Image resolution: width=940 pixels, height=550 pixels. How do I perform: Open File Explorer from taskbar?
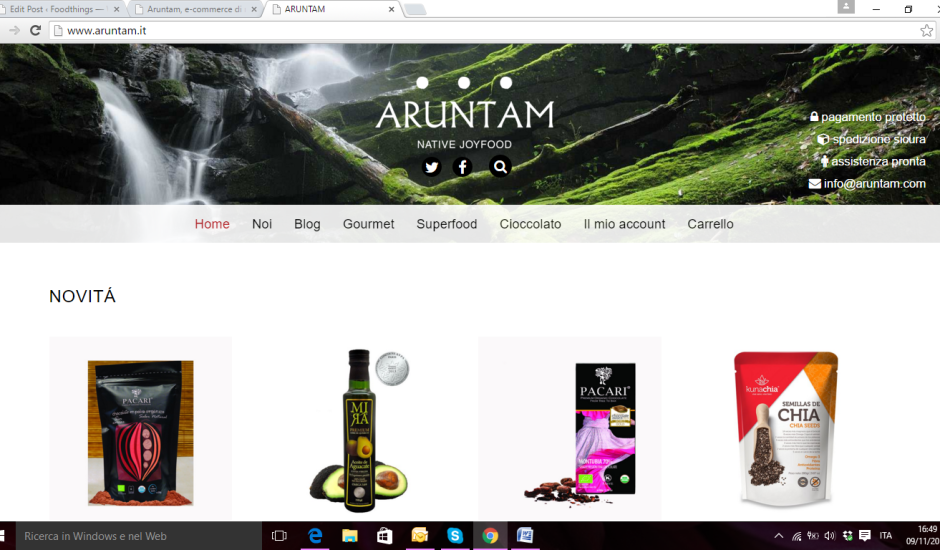point(350,536)
